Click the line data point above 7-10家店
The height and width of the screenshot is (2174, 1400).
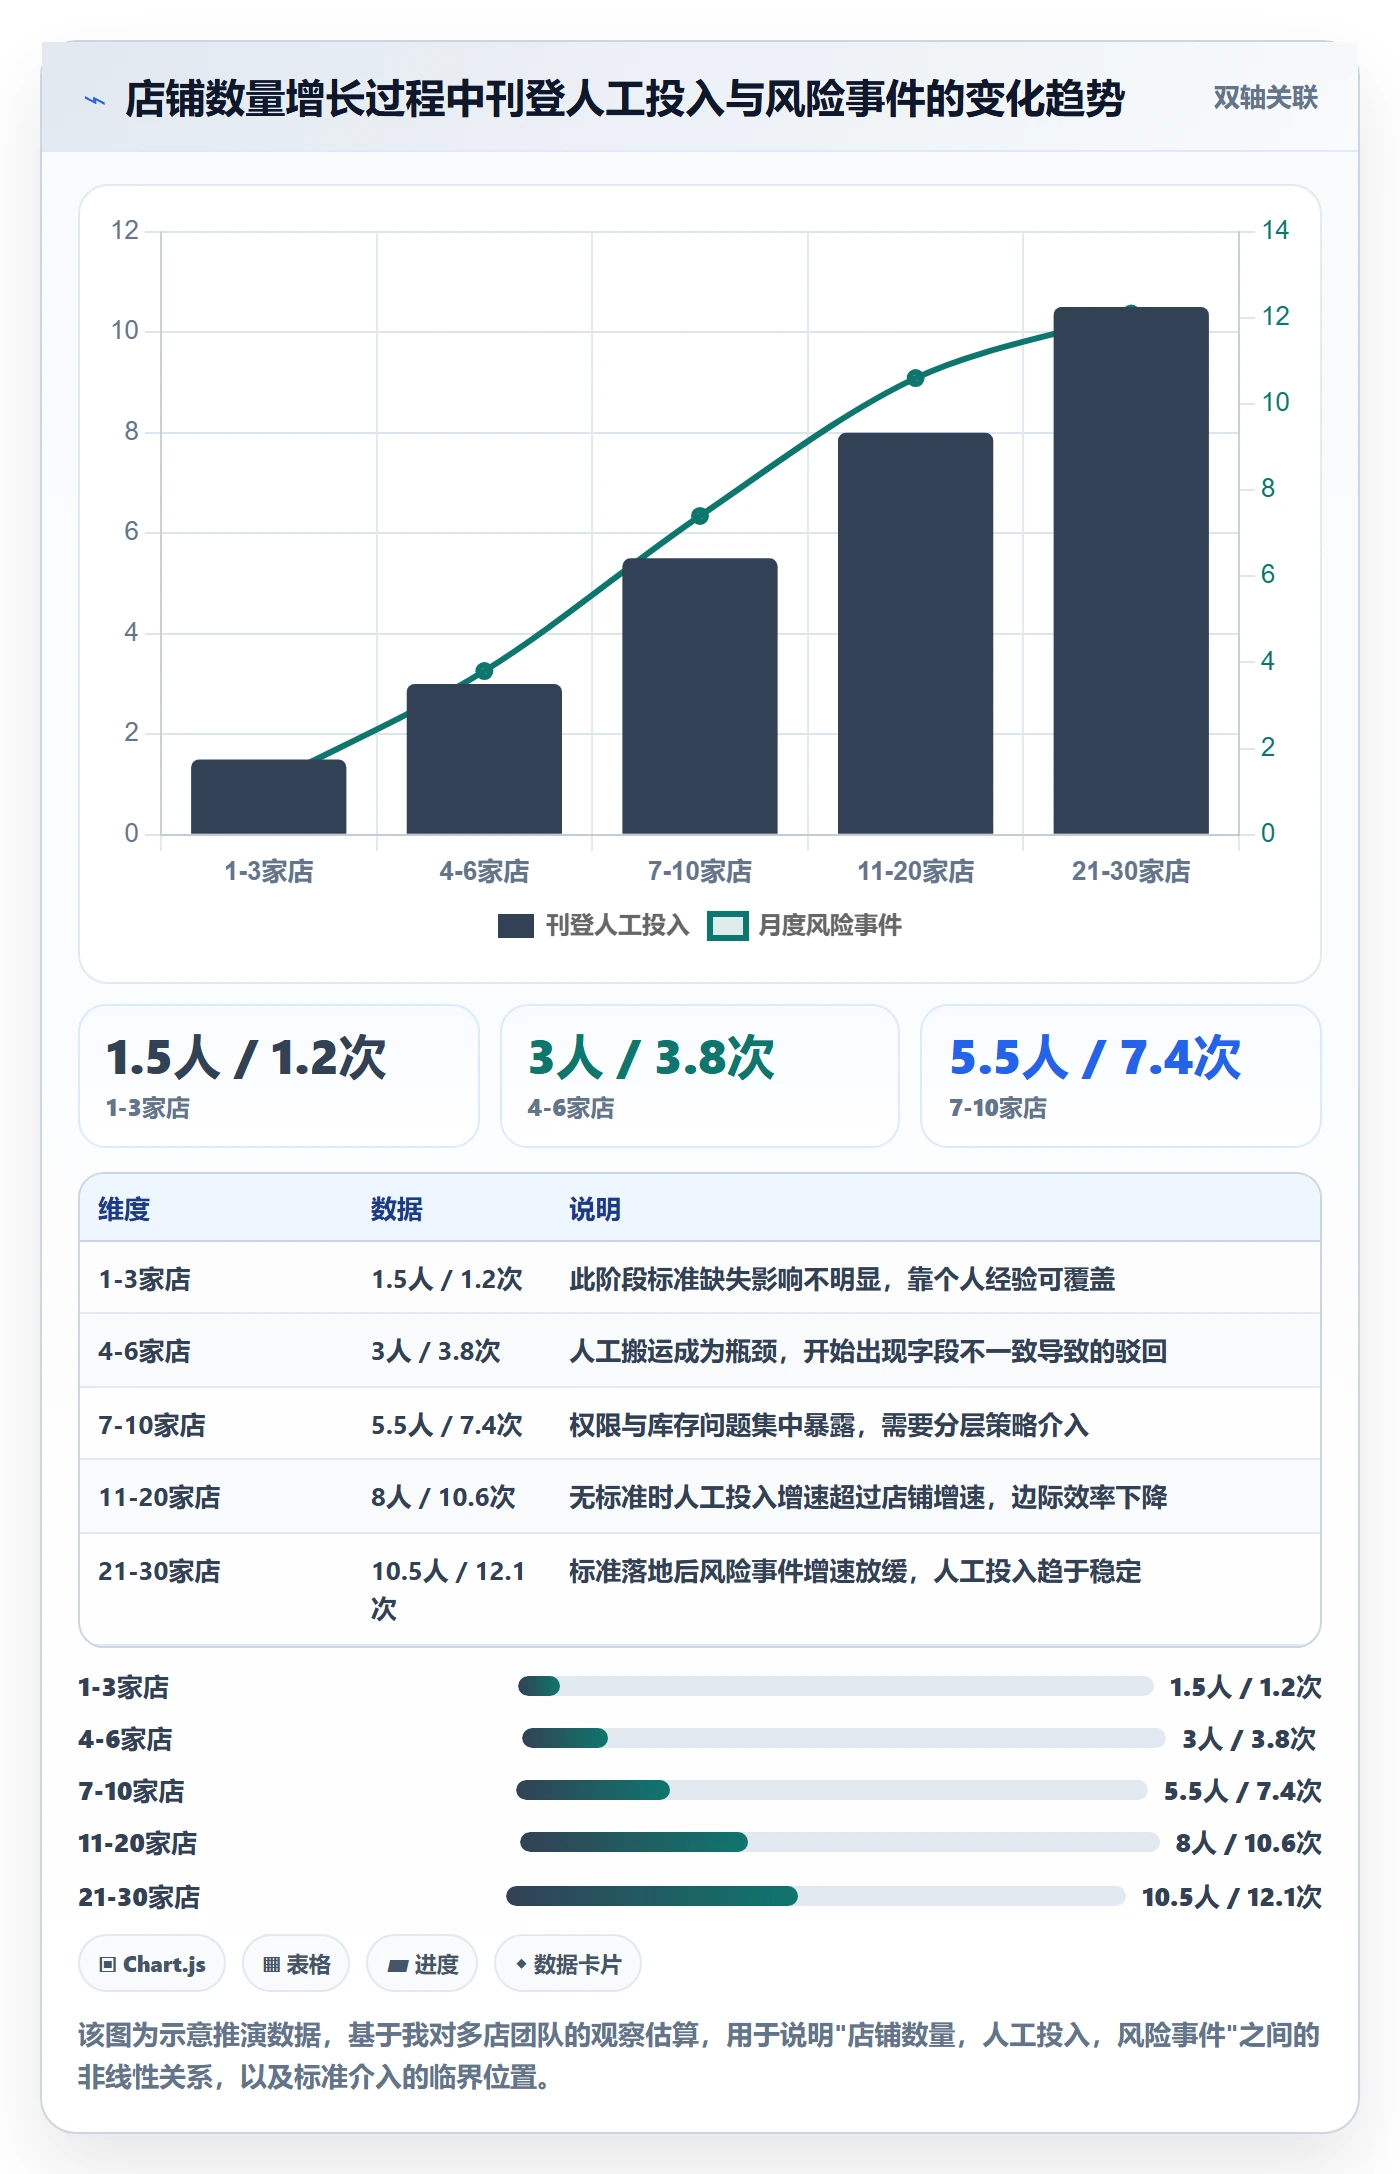[x=700, y=516]
